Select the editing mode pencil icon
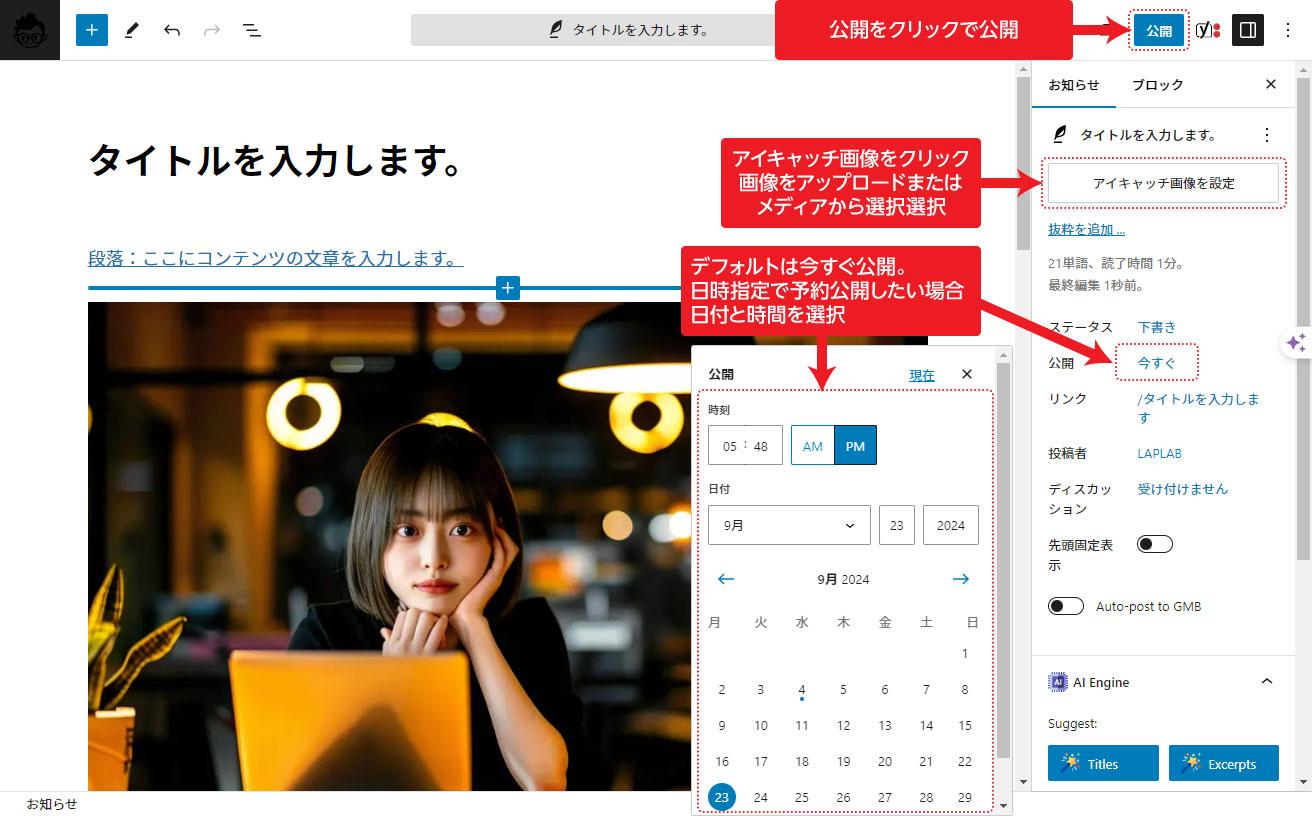Viewport: 1312px width, 816px height. point(133,30)
